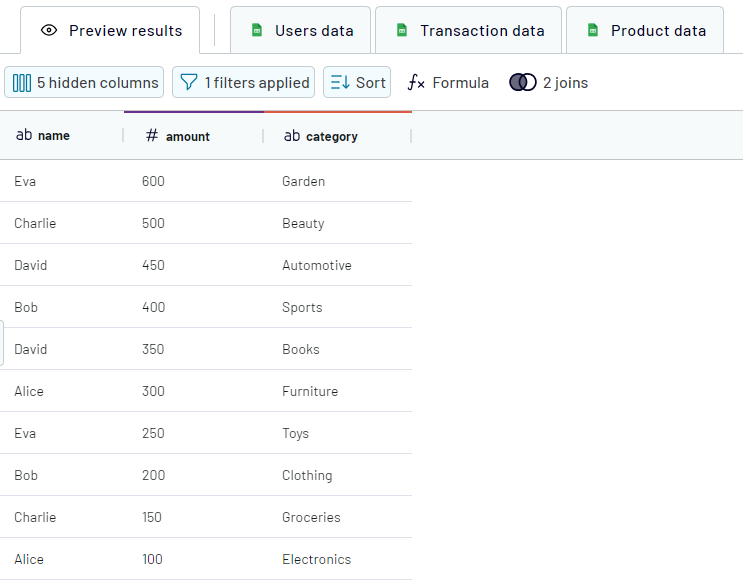The width and height of the screenshot is (743, 583).
Task: Click the amount column header
Action: pos(187,136)
